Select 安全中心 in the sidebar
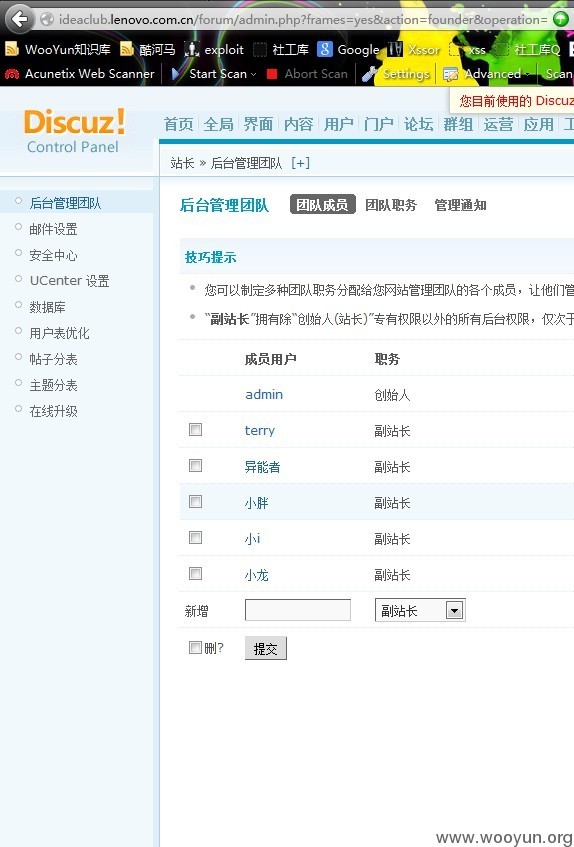This screenshot has height=847, width=574. pos(53,255)
